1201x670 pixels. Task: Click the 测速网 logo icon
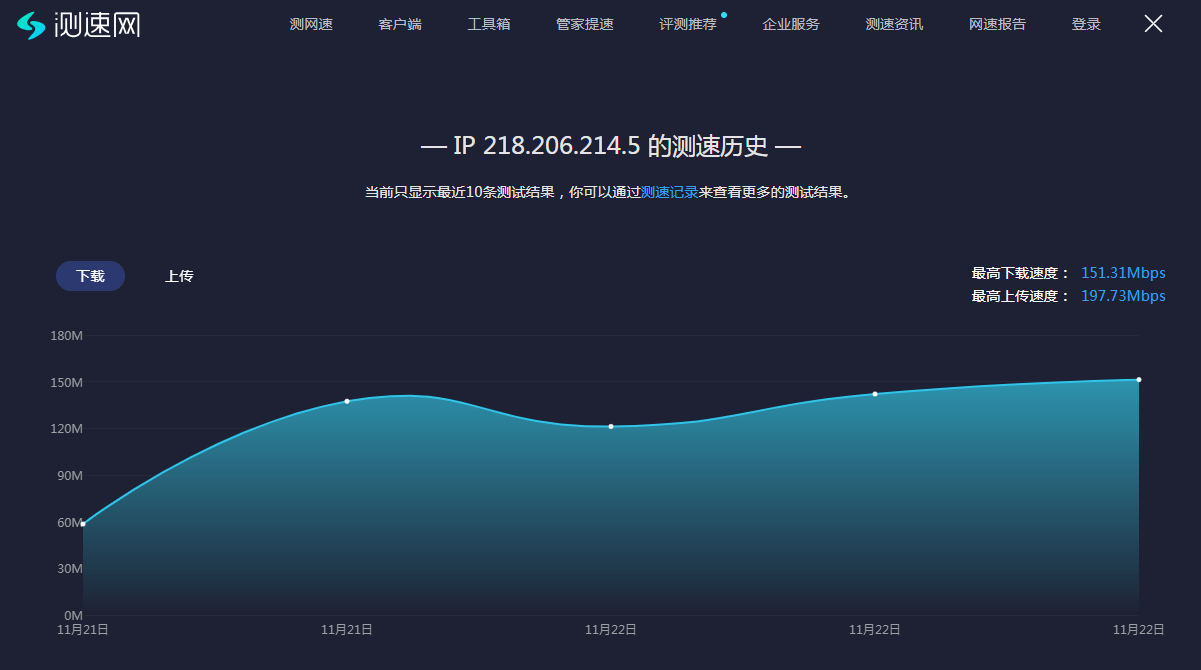pos(32,25)
